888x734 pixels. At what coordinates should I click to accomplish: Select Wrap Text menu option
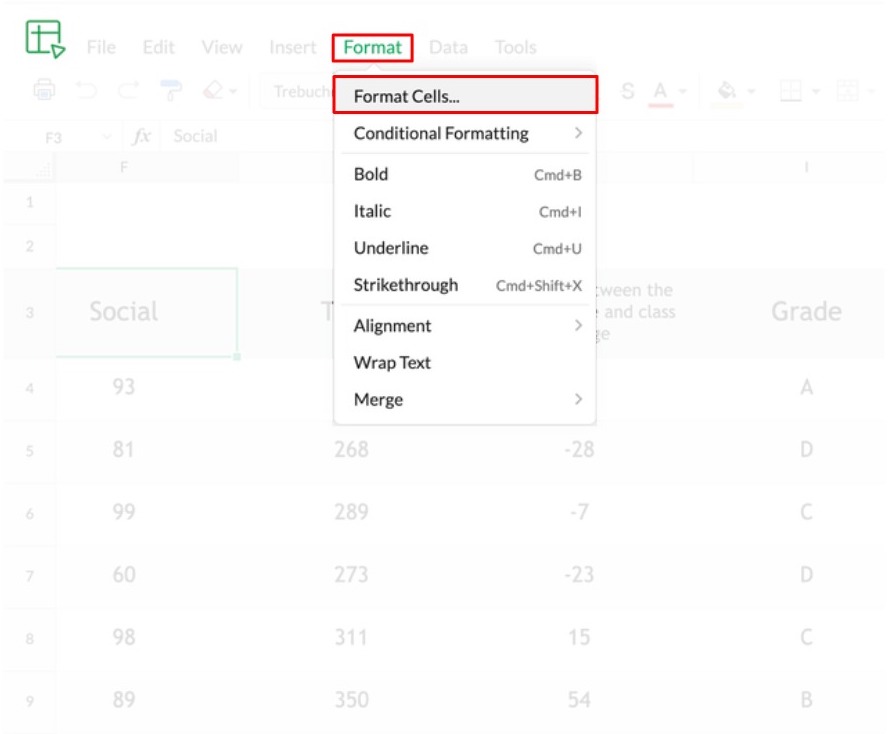(393, 363)
